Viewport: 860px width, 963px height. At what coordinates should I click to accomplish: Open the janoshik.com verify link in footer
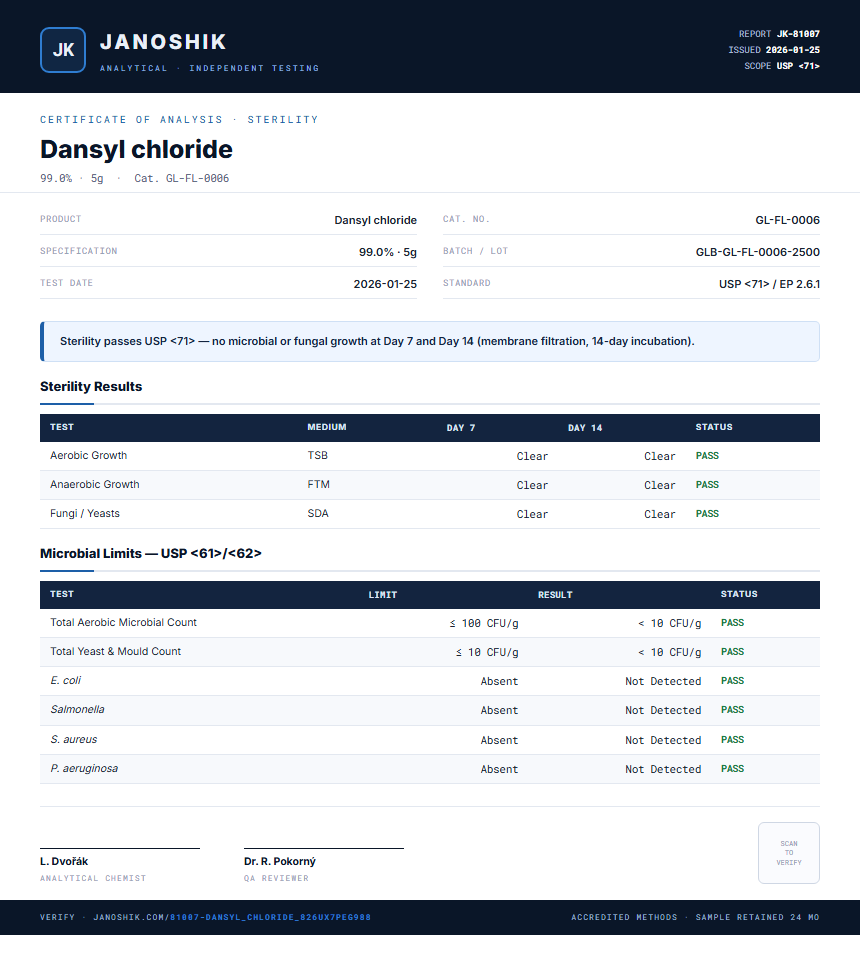pyautogui.click(x=232, y=917)
